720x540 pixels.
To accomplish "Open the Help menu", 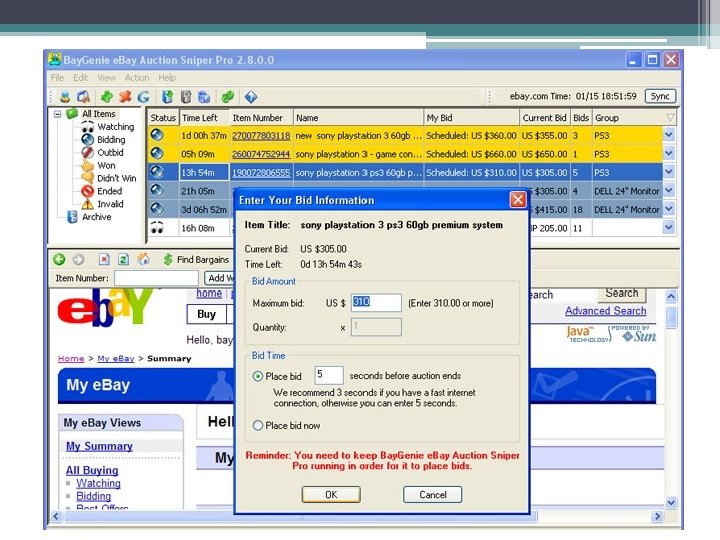I will [x=167, y=78].
